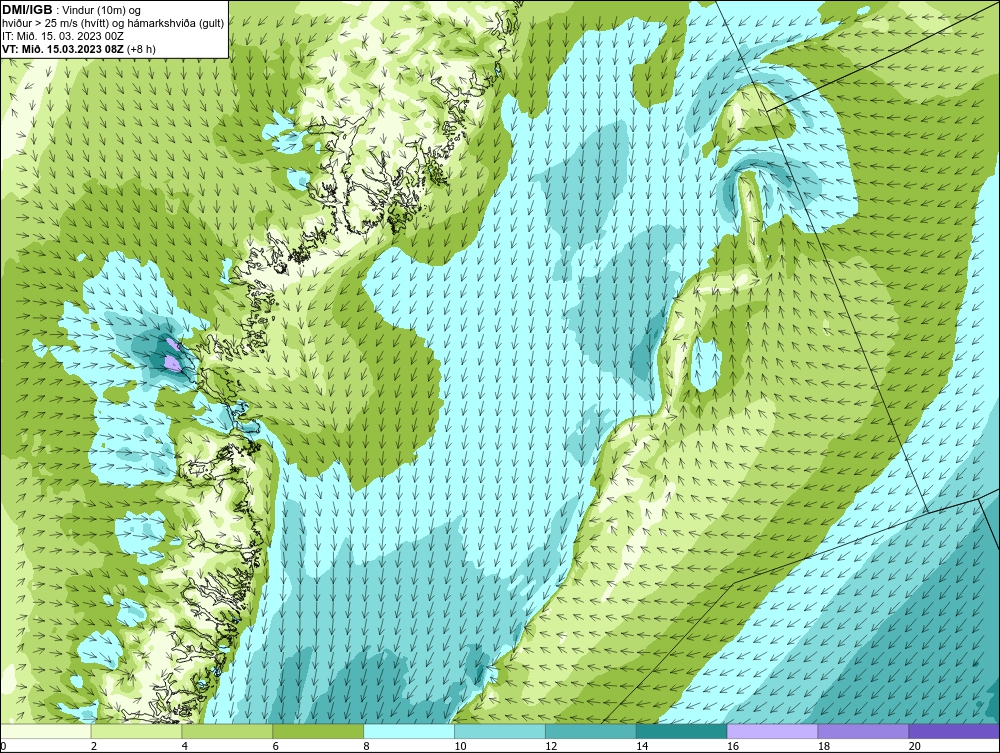This screenshot has height=753, width=1000.
Task: Click the "DMI/IGB" title text
Action: click(x=27, y=10)
